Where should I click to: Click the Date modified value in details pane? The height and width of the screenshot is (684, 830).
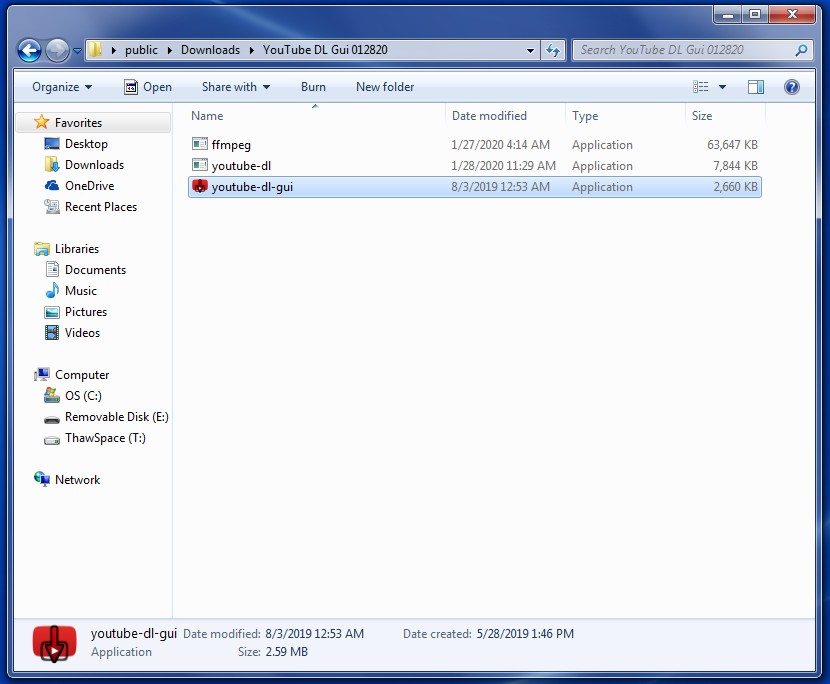click(x=314, y=634)
